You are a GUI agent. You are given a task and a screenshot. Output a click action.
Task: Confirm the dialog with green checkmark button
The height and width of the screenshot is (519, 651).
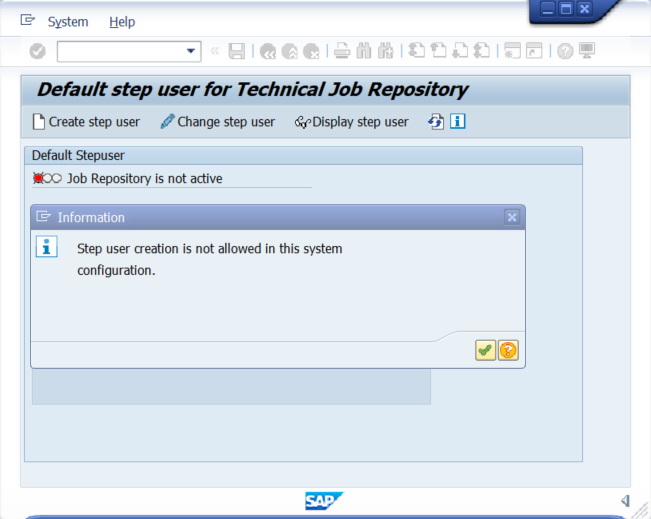(485, 350)
